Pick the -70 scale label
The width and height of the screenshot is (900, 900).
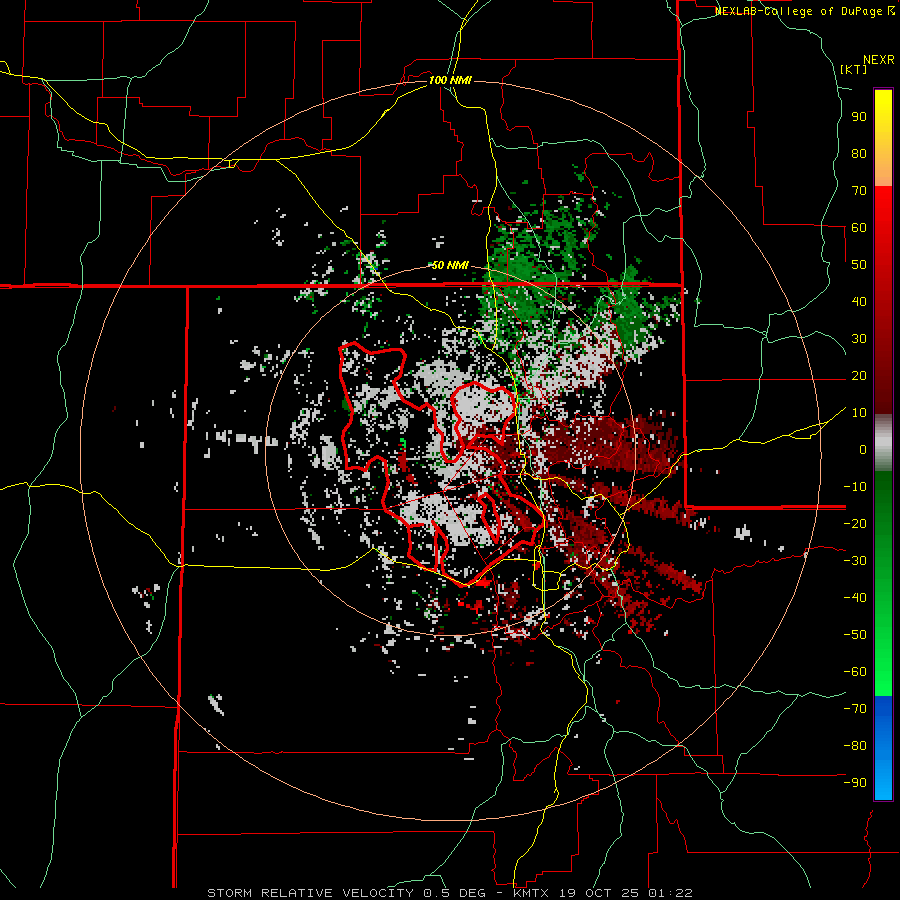855,709
